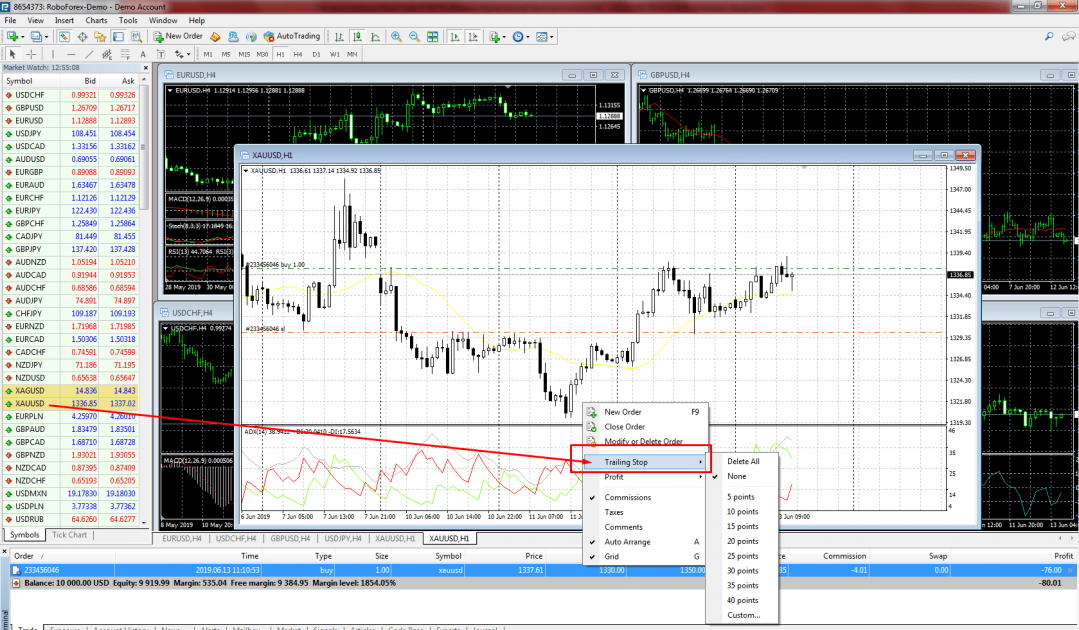
Task: Expand the Trailing Stop submenu
Action: (645, 462)
